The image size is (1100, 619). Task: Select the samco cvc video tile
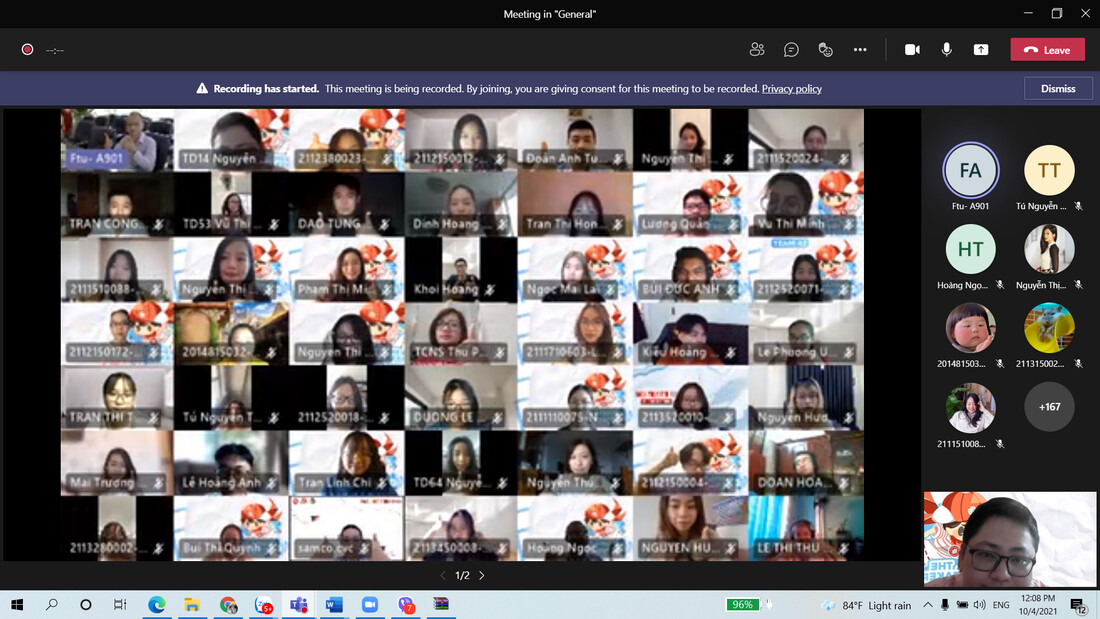[x=347, y=528]
